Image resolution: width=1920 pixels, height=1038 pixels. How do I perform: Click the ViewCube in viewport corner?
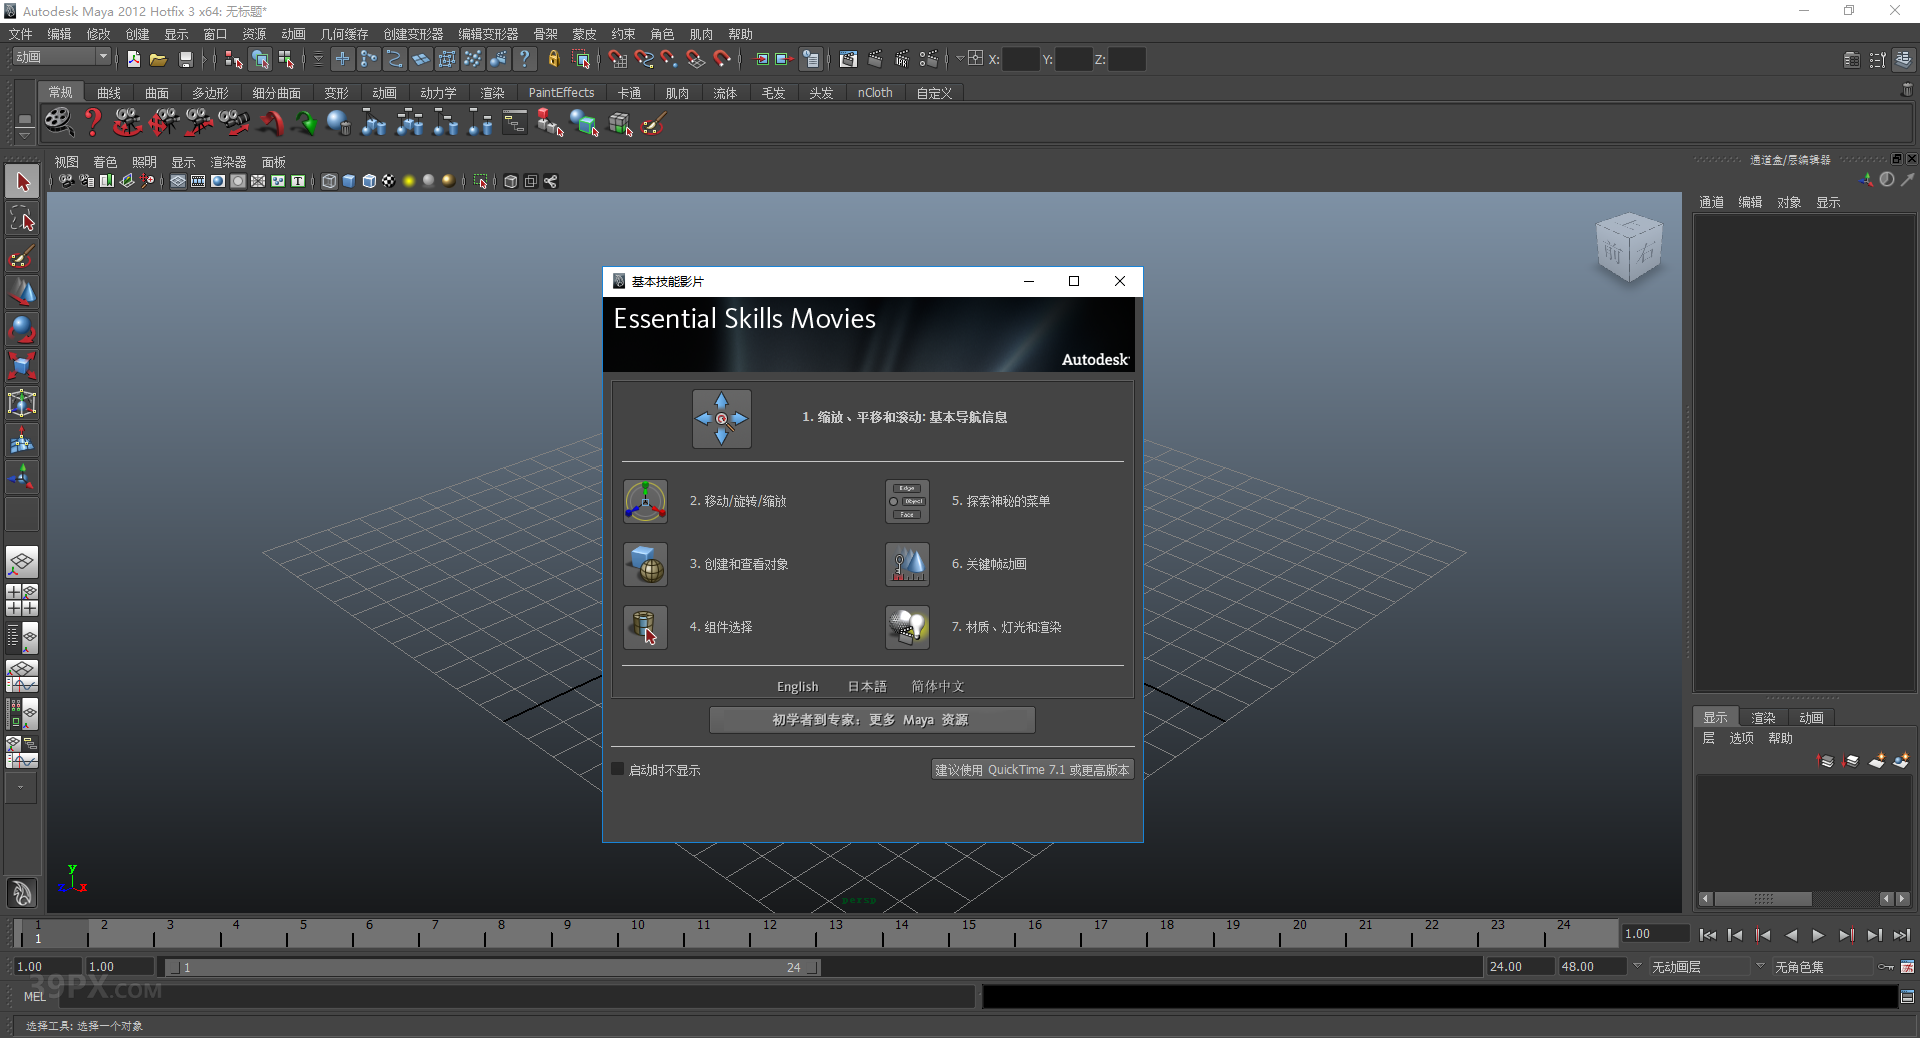click(x=1628, y=248)
